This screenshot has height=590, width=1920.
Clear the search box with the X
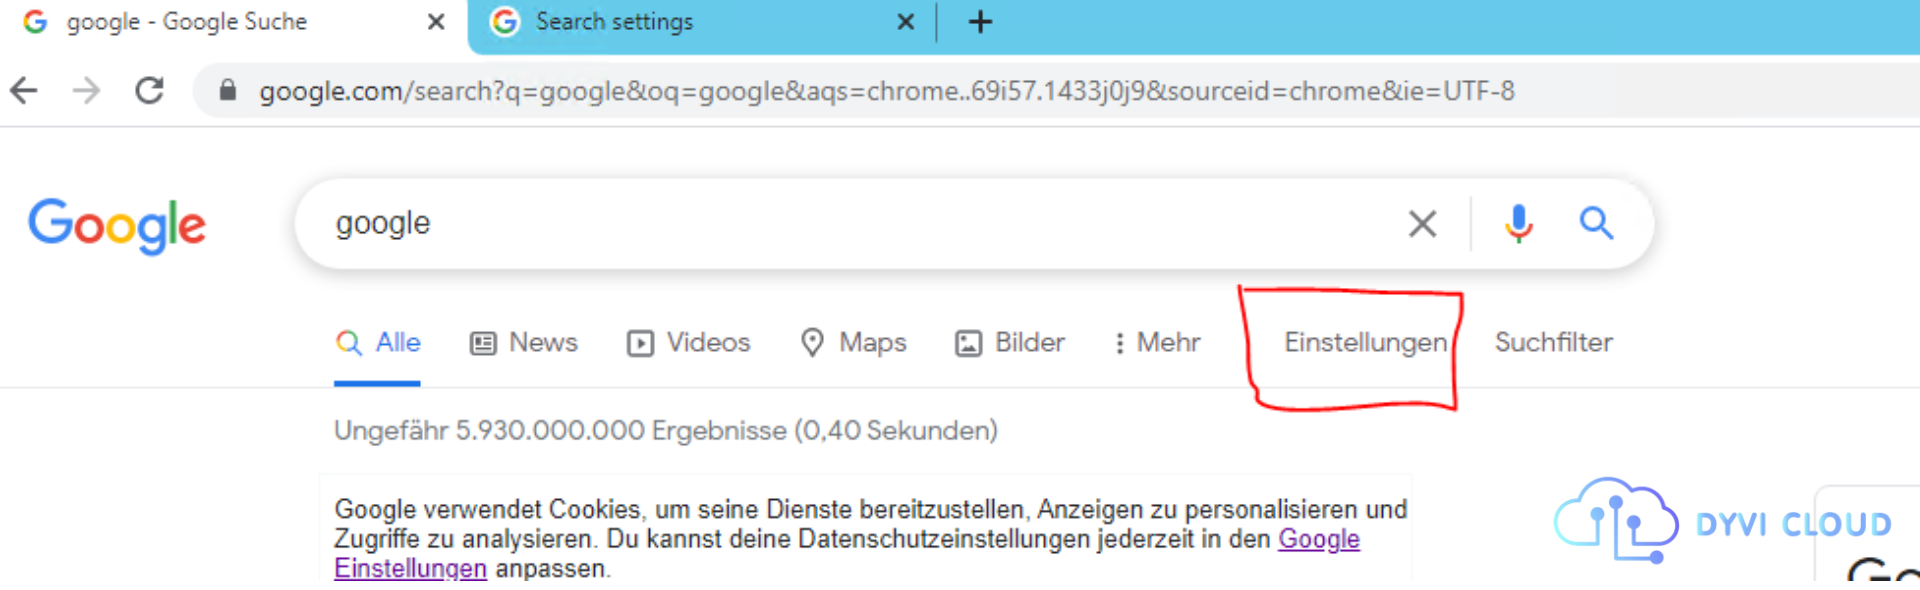1422,223
